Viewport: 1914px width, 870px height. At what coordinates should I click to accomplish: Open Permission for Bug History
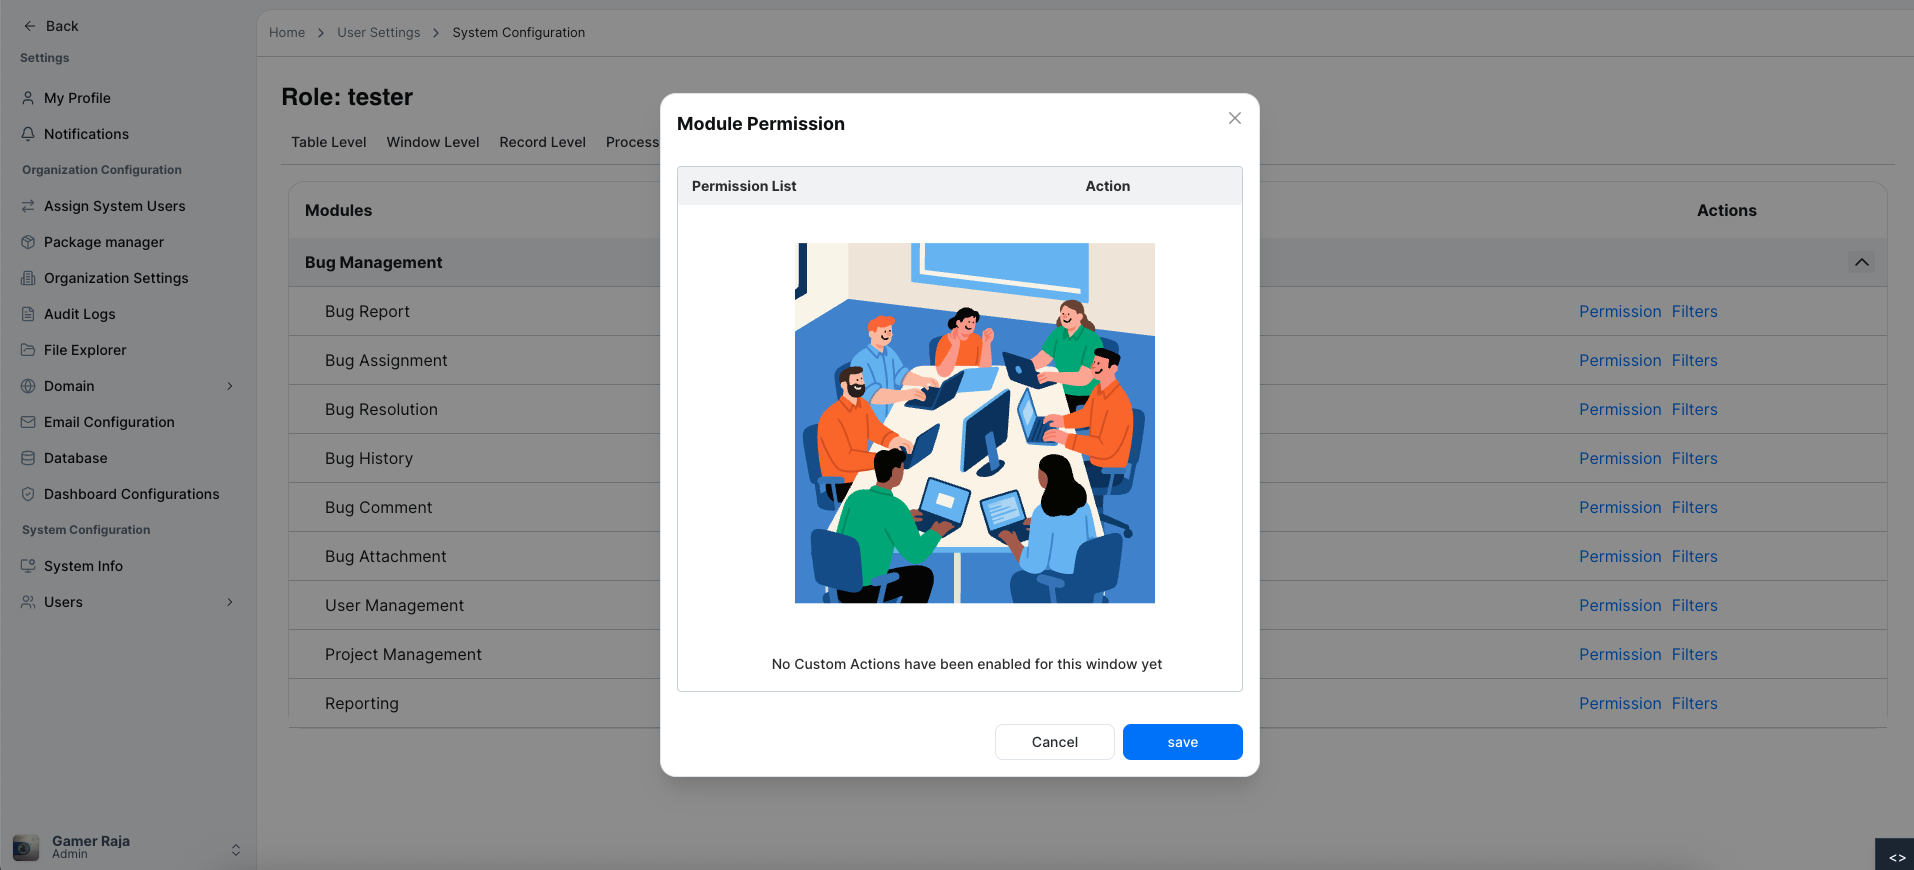tap(1620, 459)
